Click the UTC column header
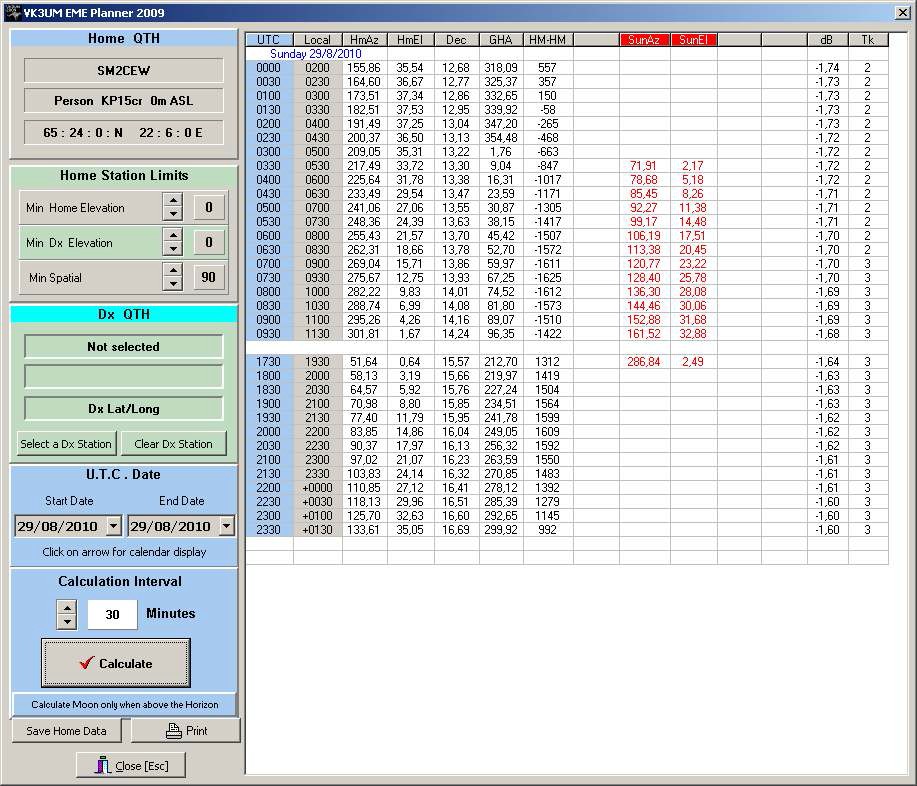 [268, 40]
